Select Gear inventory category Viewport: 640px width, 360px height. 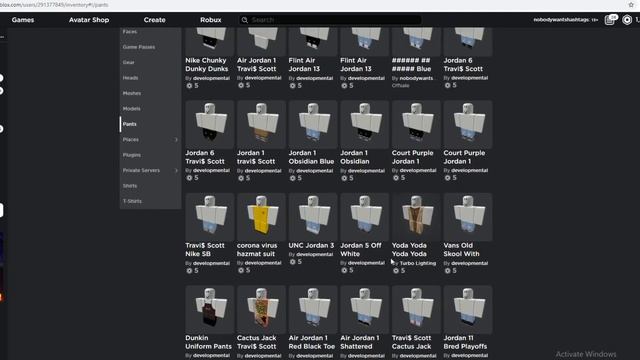pyautogui.click(x=129, y=62)
